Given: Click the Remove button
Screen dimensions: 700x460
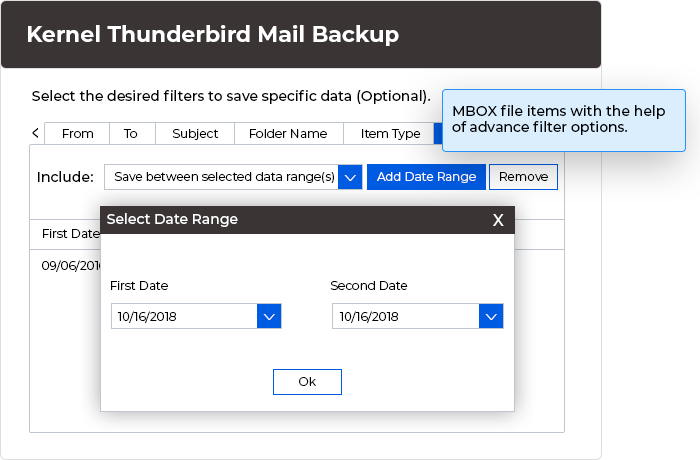Looking at the screenshot, I should point(523,177).
